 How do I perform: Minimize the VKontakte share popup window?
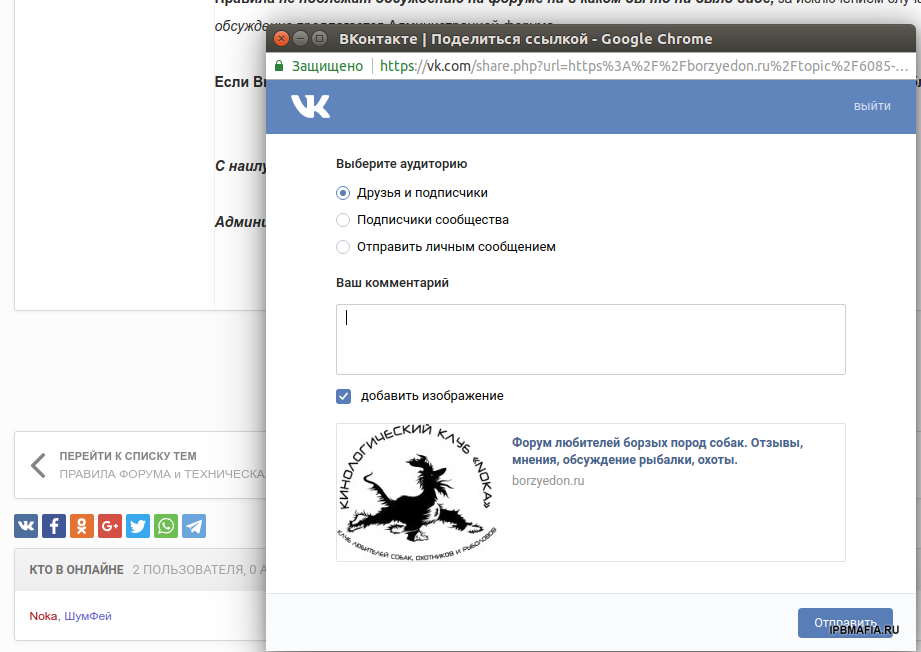300,39
